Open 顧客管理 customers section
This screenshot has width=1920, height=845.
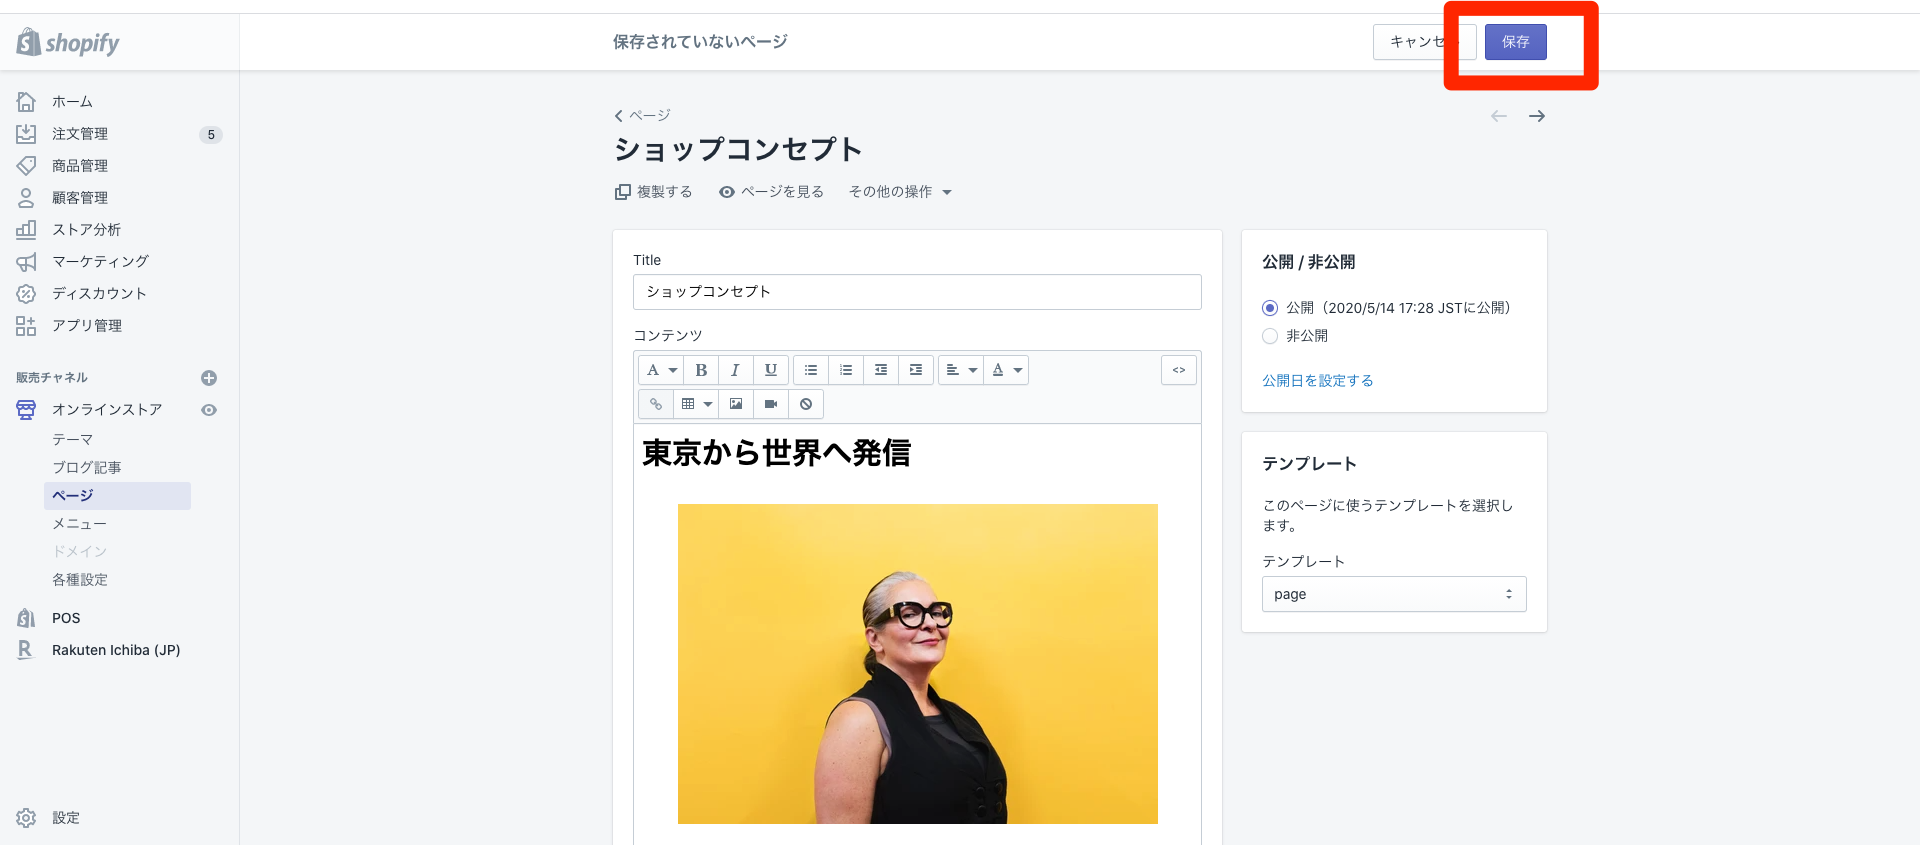tap(80, 198)
